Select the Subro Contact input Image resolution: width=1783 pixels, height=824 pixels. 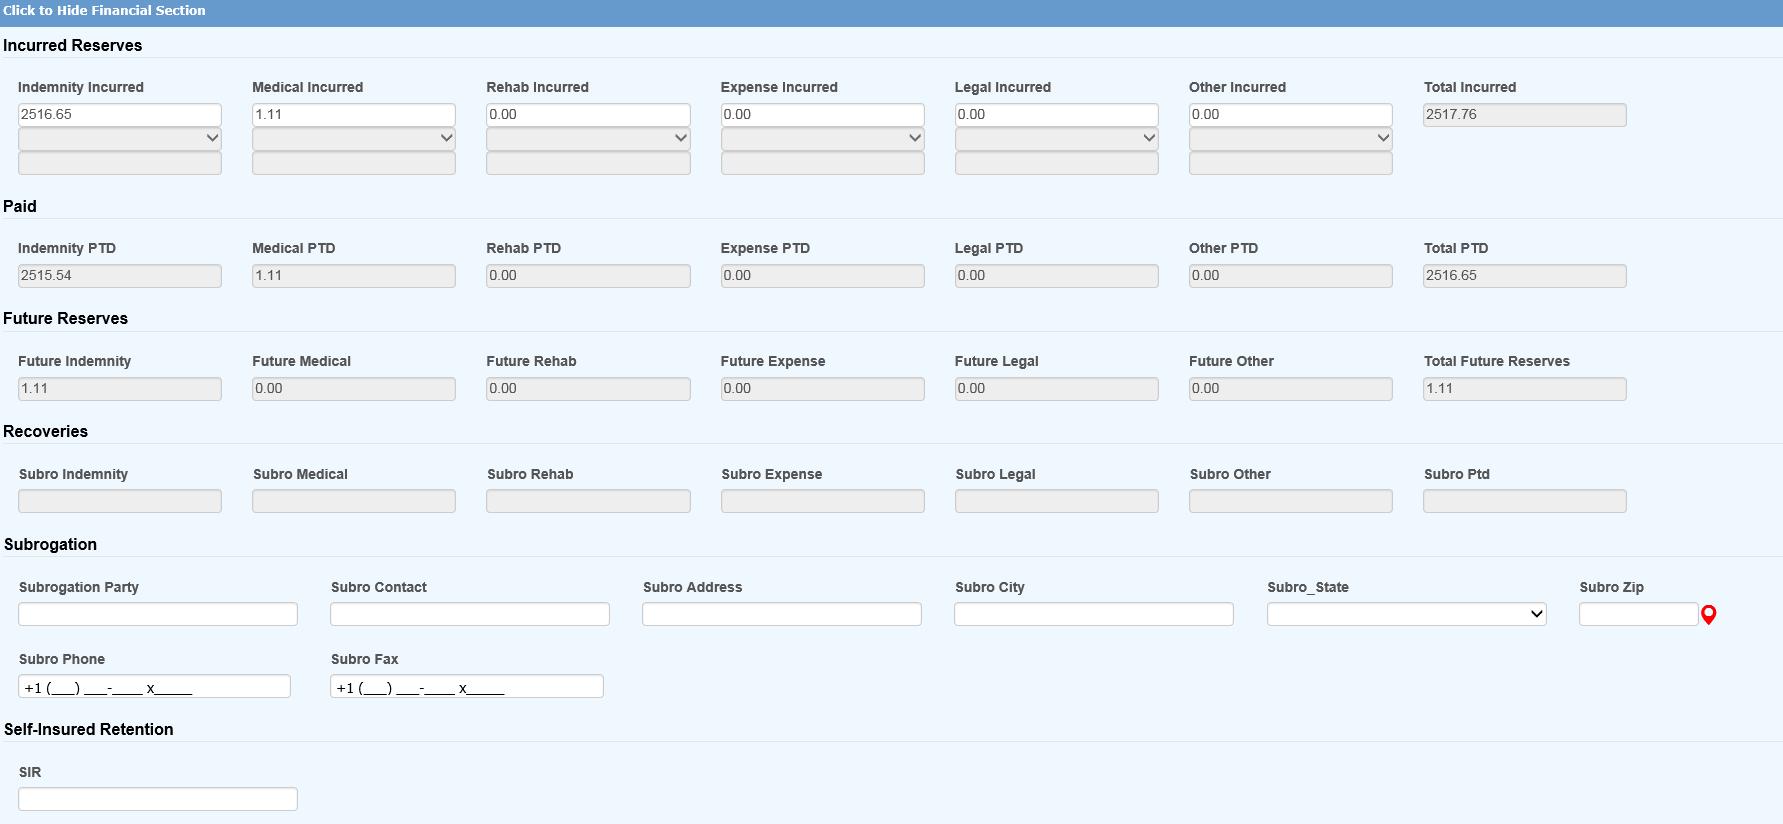tap(470, 614)
